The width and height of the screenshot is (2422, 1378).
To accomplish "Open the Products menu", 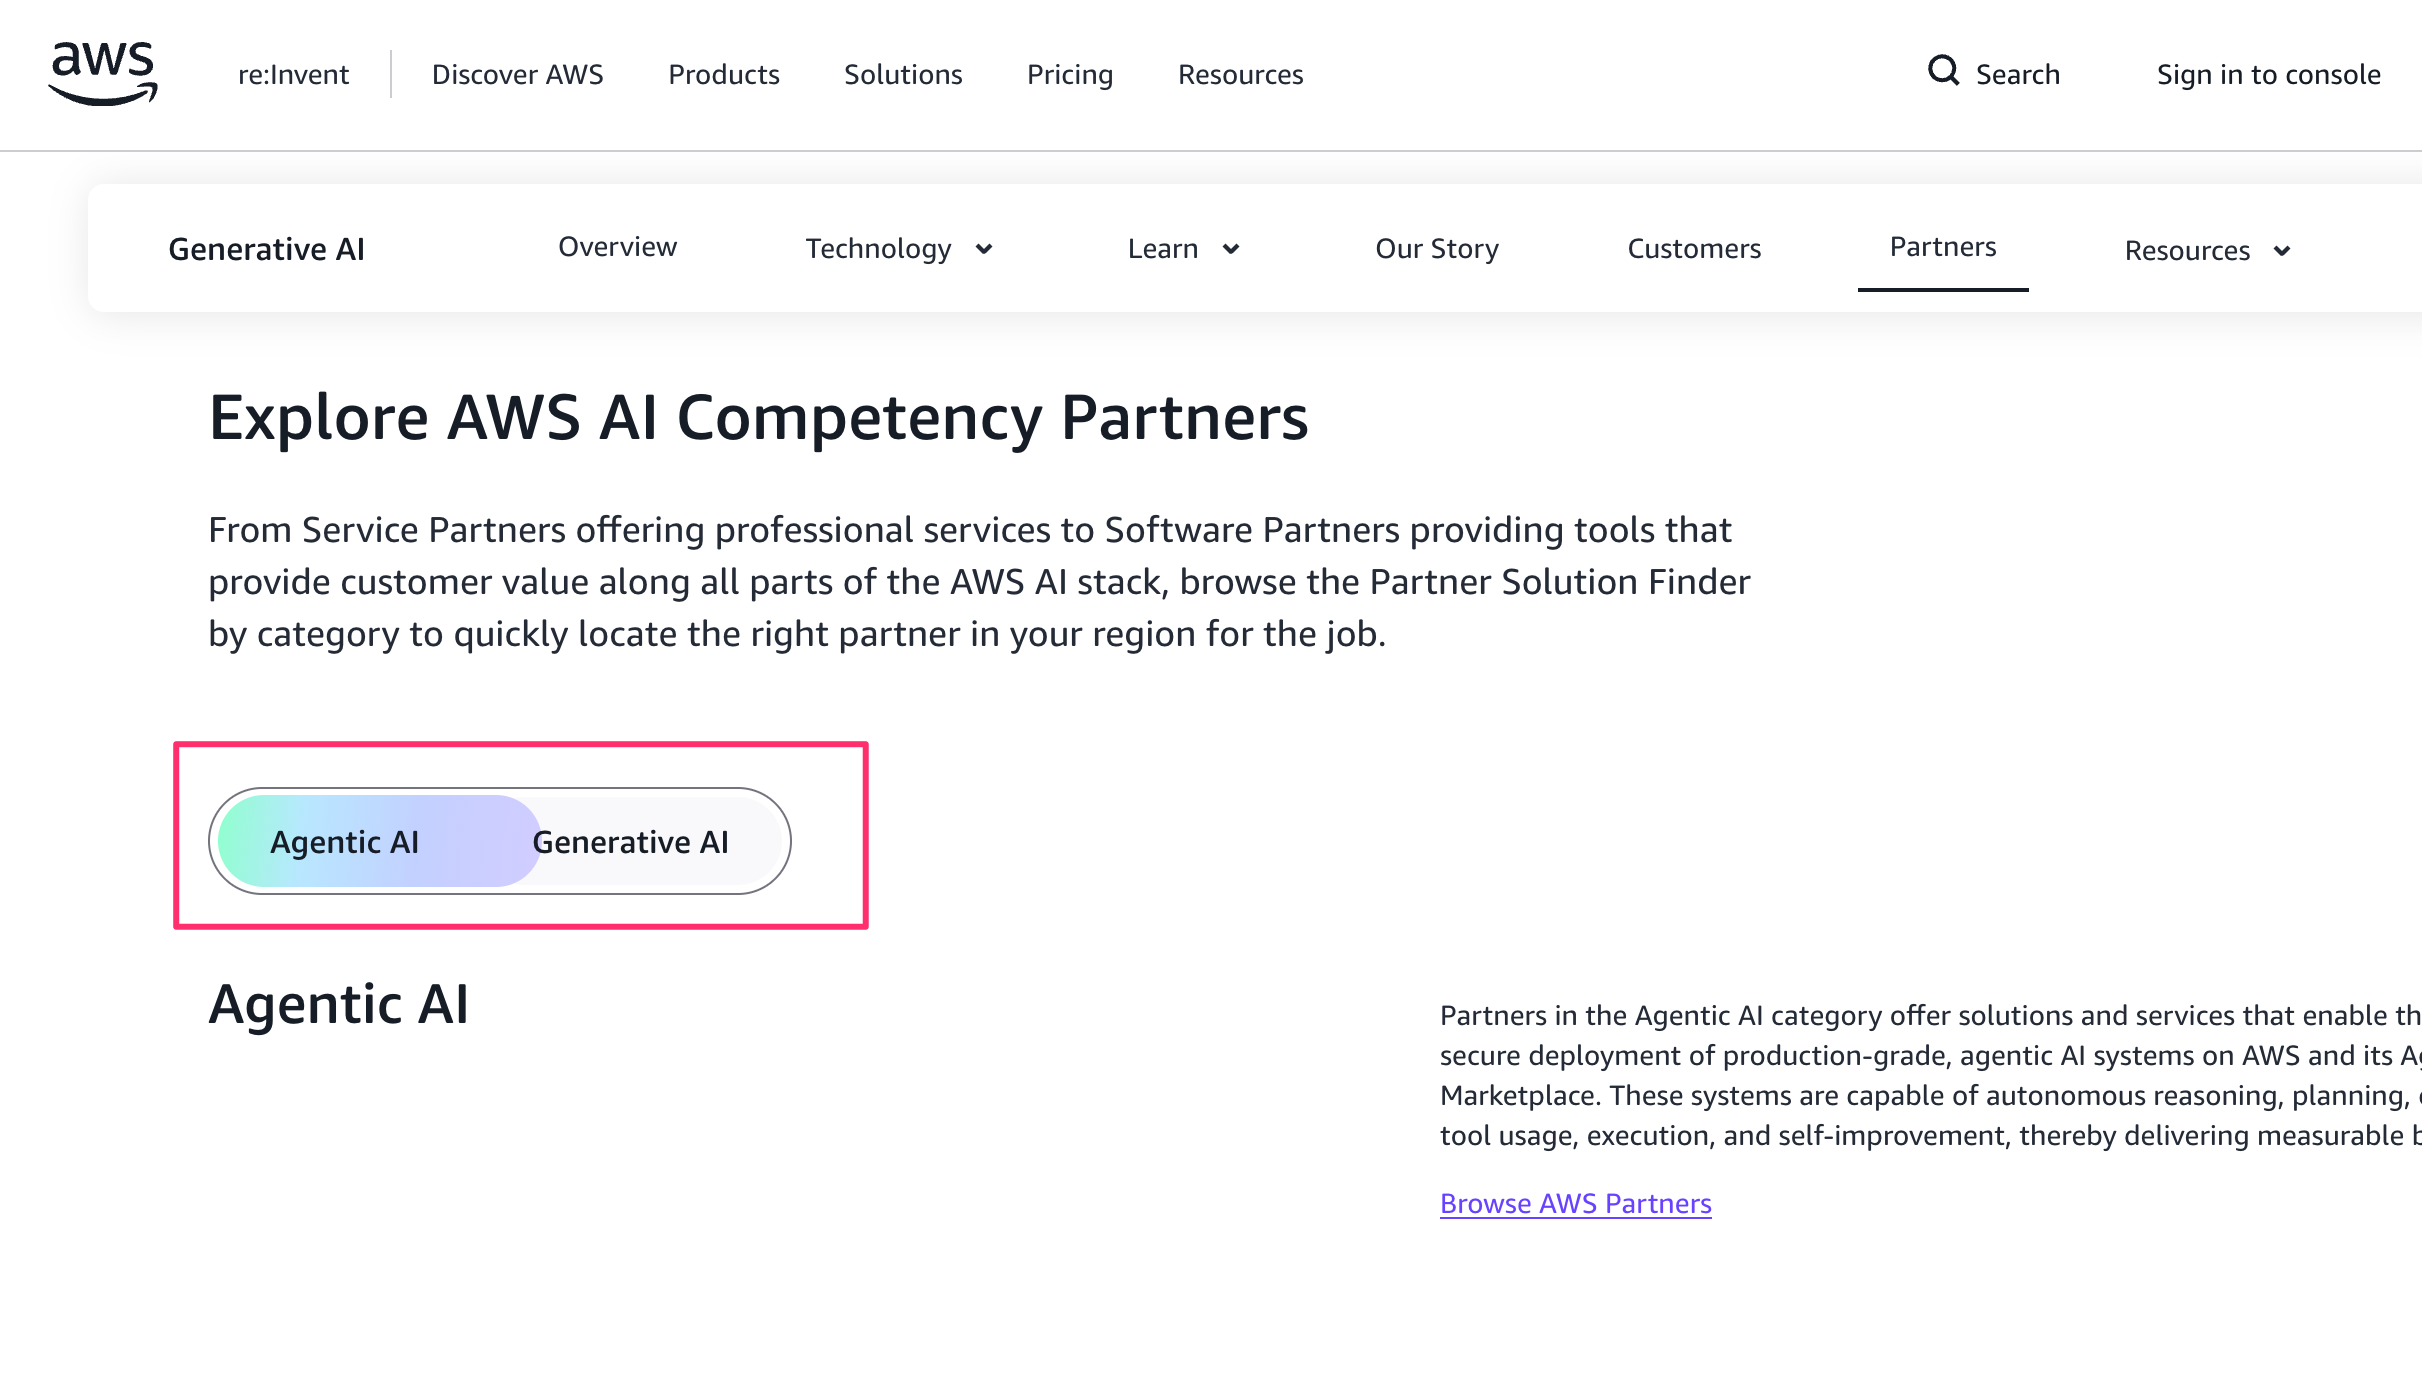I will point(723,74).
